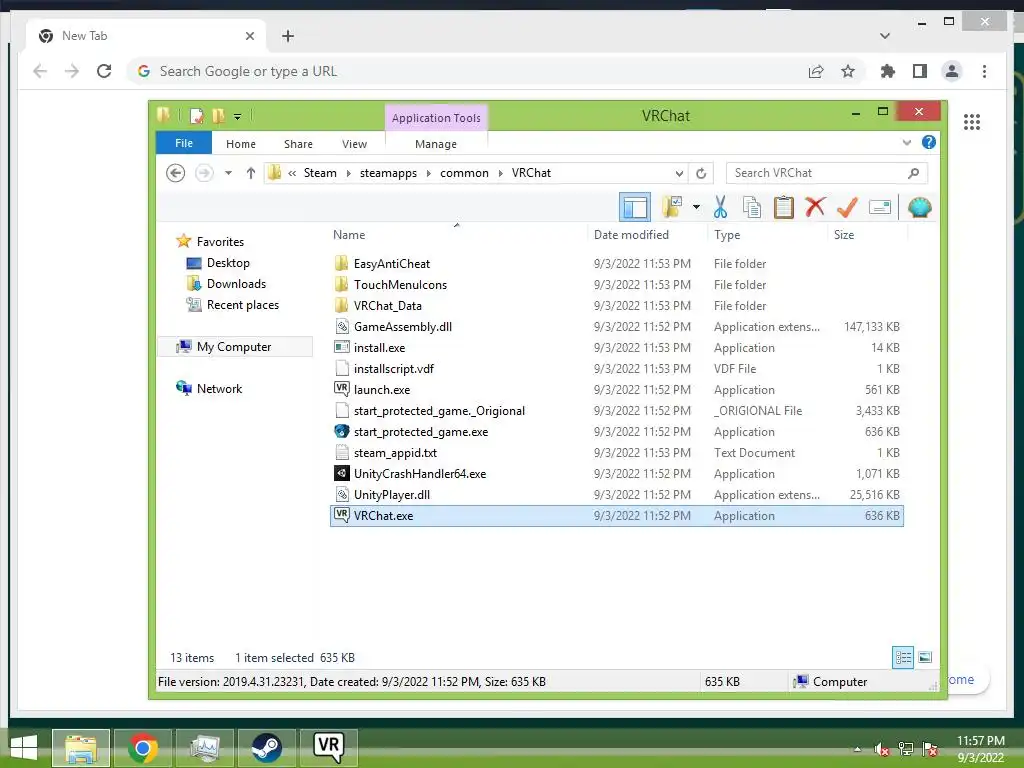Click the shell globe toolbar icon
This screenshot has height=768, width=1024.
coord(920,208)
